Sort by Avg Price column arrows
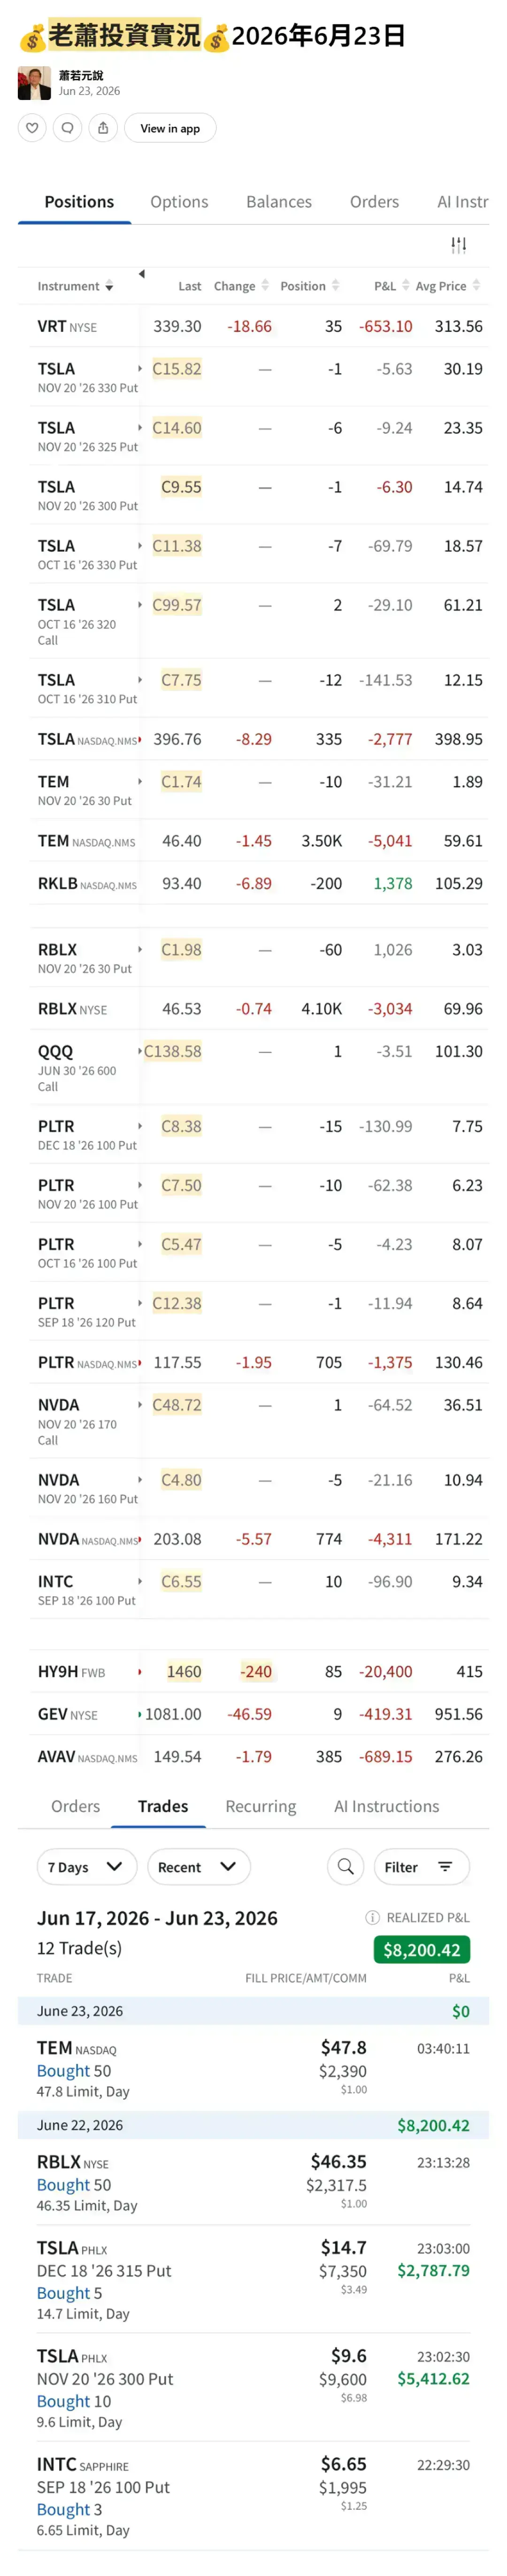Image resolution: width=507 pixels, height=2576 pixels. [476, 285]
